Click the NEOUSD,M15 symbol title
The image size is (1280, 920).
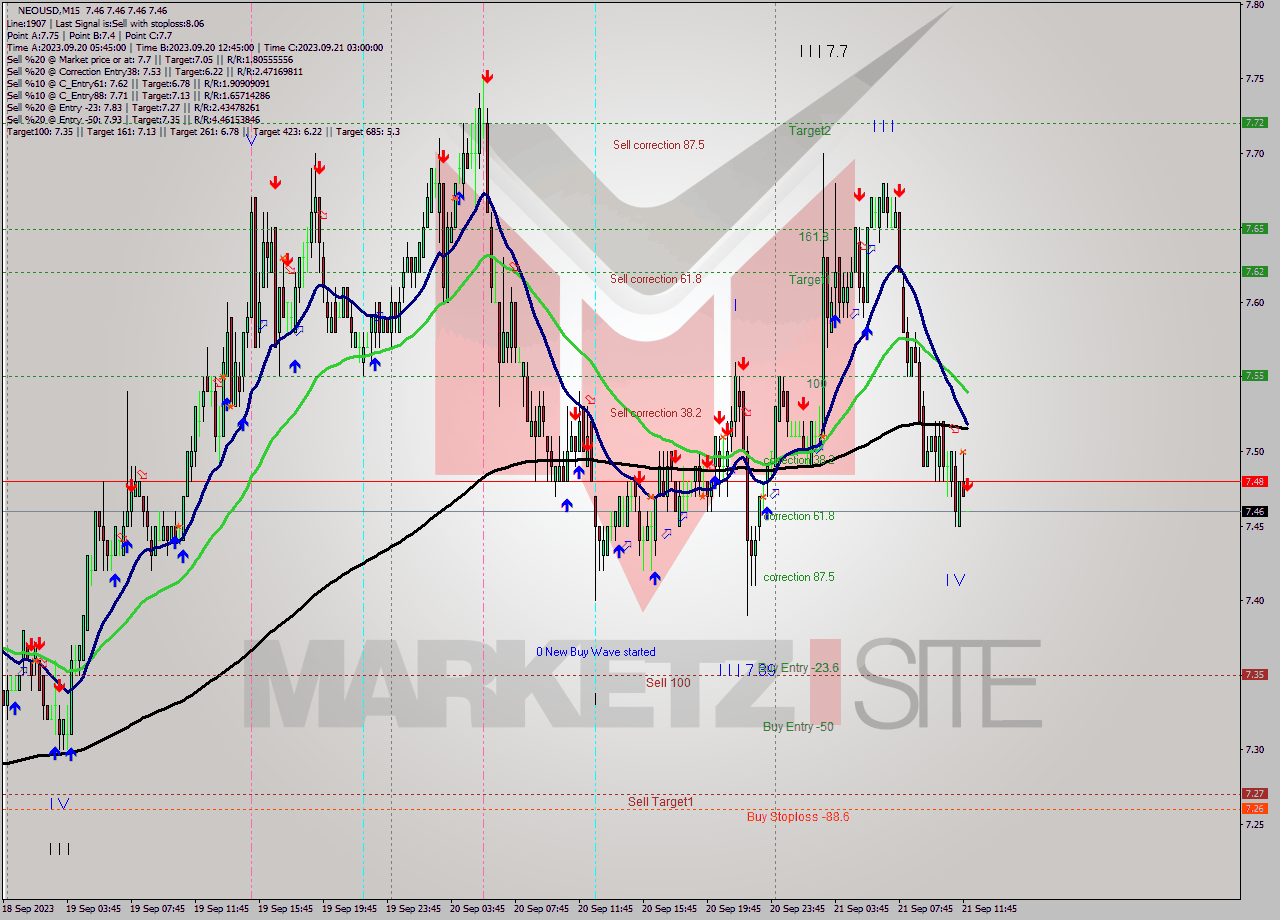coord(48,10)
